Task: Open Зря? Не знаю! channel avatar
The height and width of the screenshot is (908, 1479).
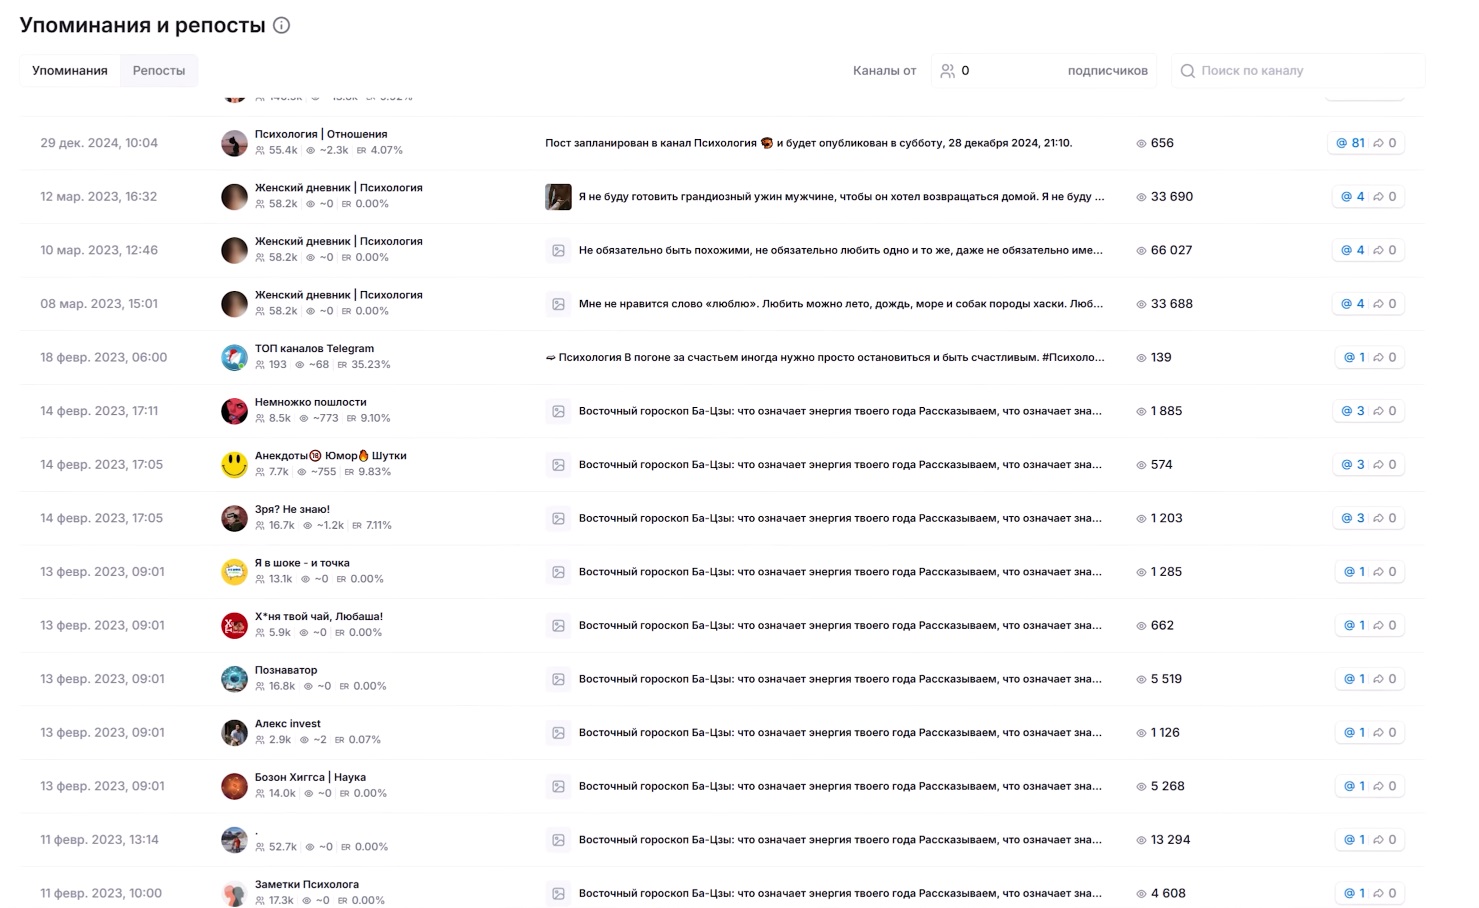Action: pos(234,518)
